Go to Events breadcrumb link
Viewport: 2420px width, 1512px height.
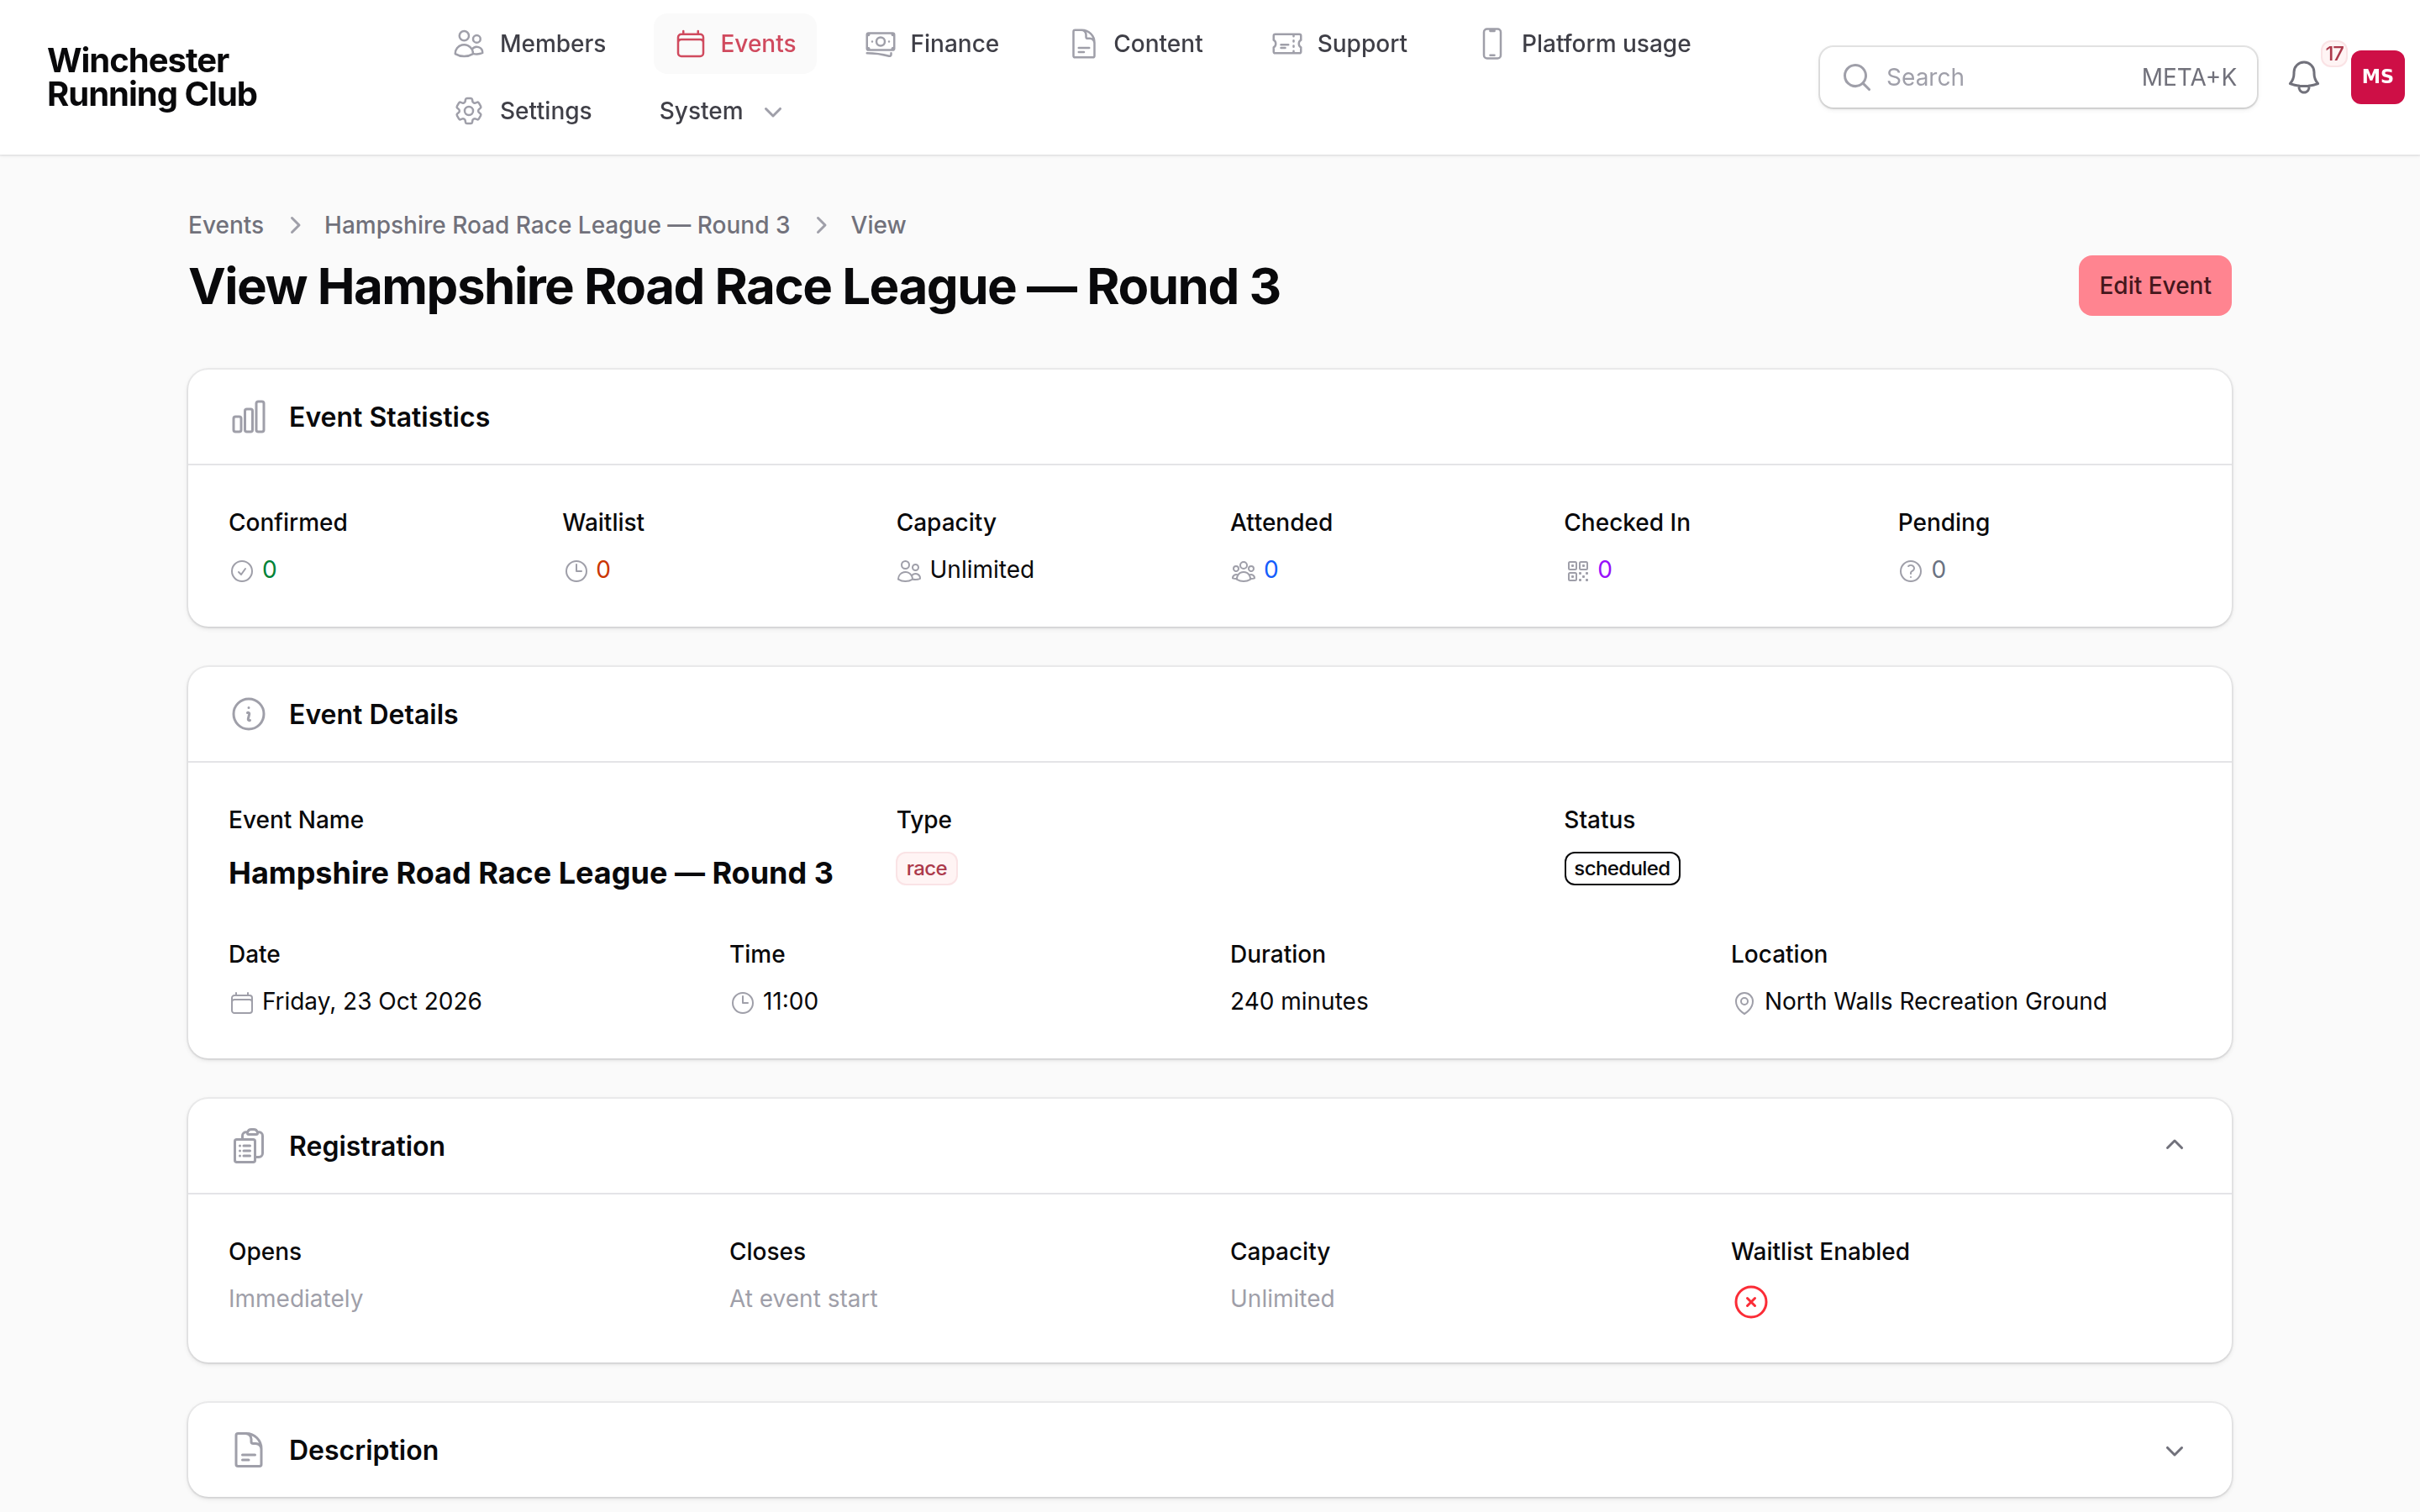pyautogui.click(x=226, y=225)
